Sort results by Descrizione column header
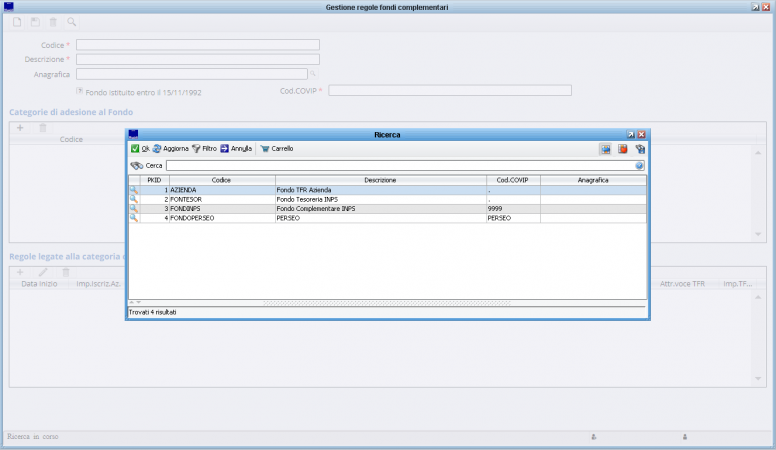Viewport: 776px width, 450px height. point(380,180)
